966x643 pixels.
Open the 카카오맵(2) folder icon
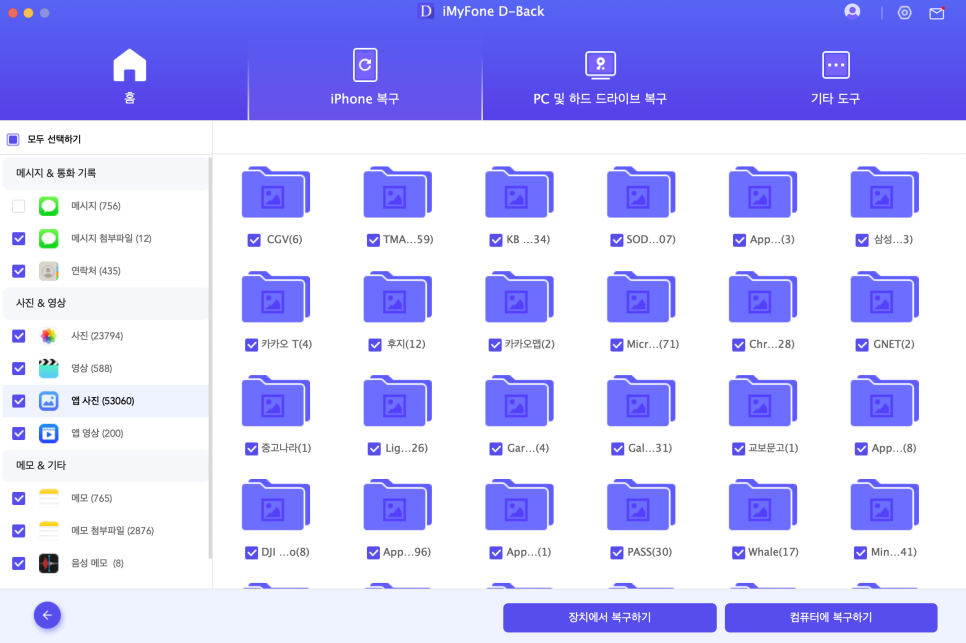(x=519, y=297)
